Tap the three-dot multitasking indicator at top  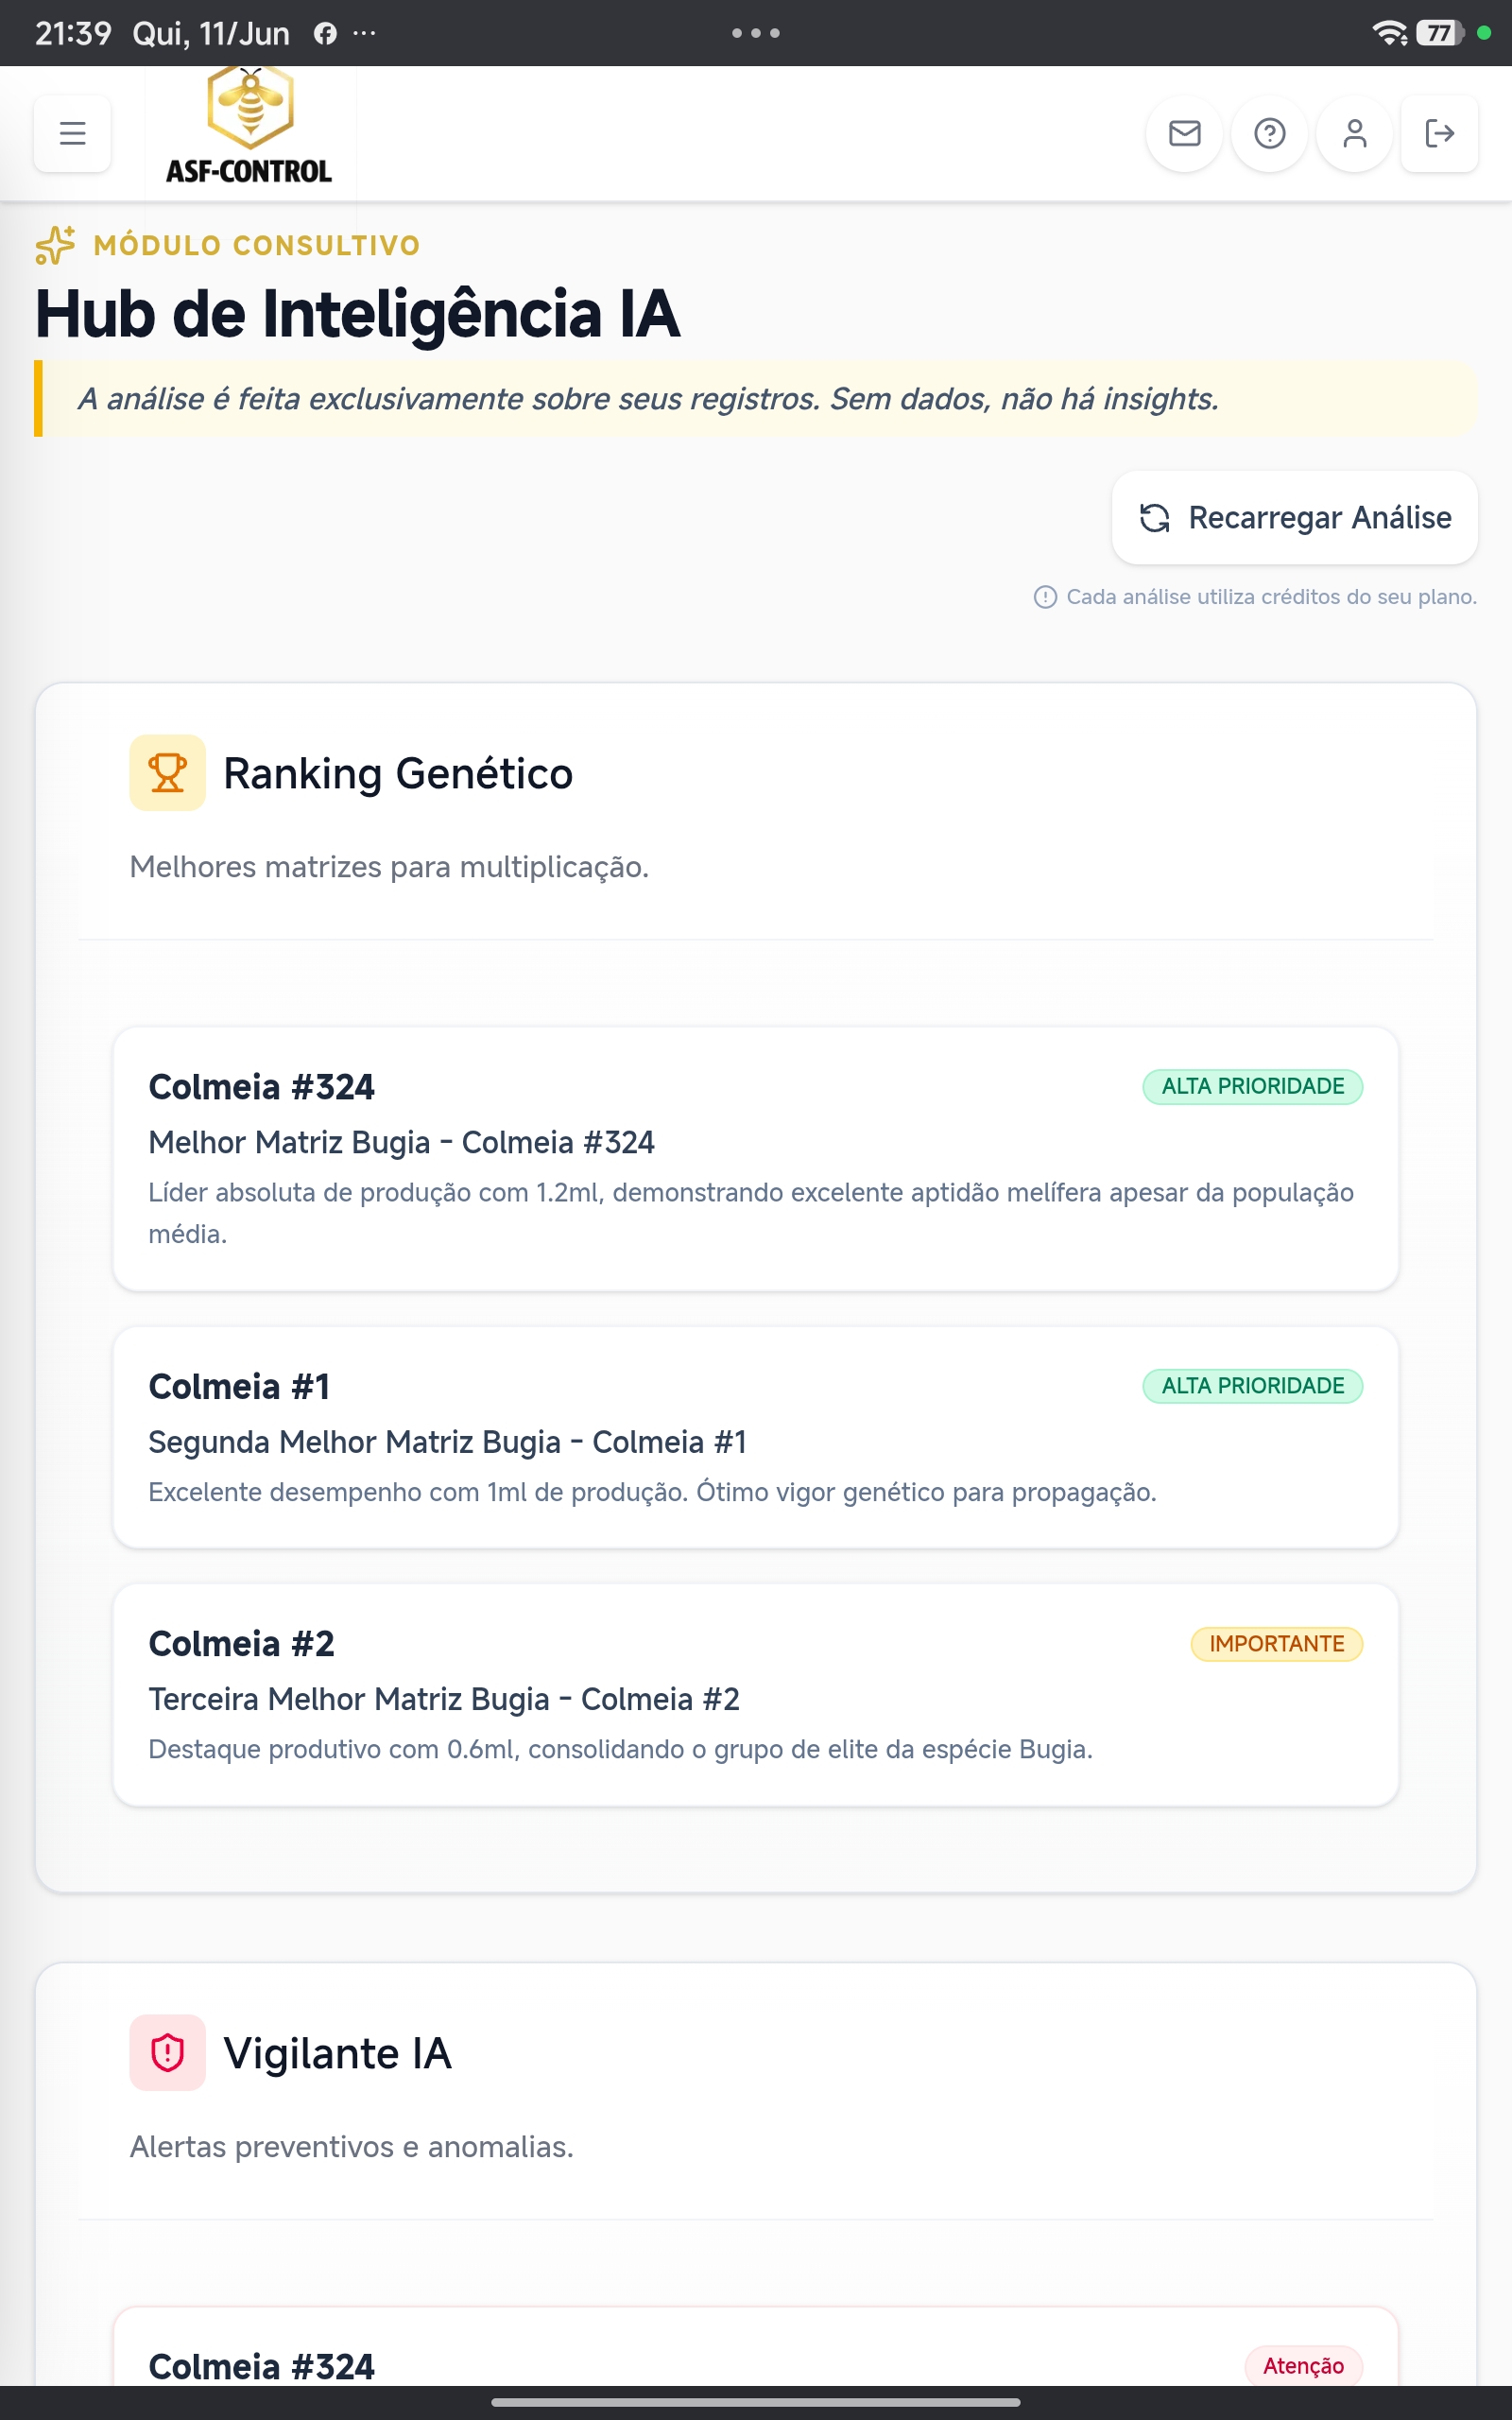pyautogui.click(x=755, y=33)
